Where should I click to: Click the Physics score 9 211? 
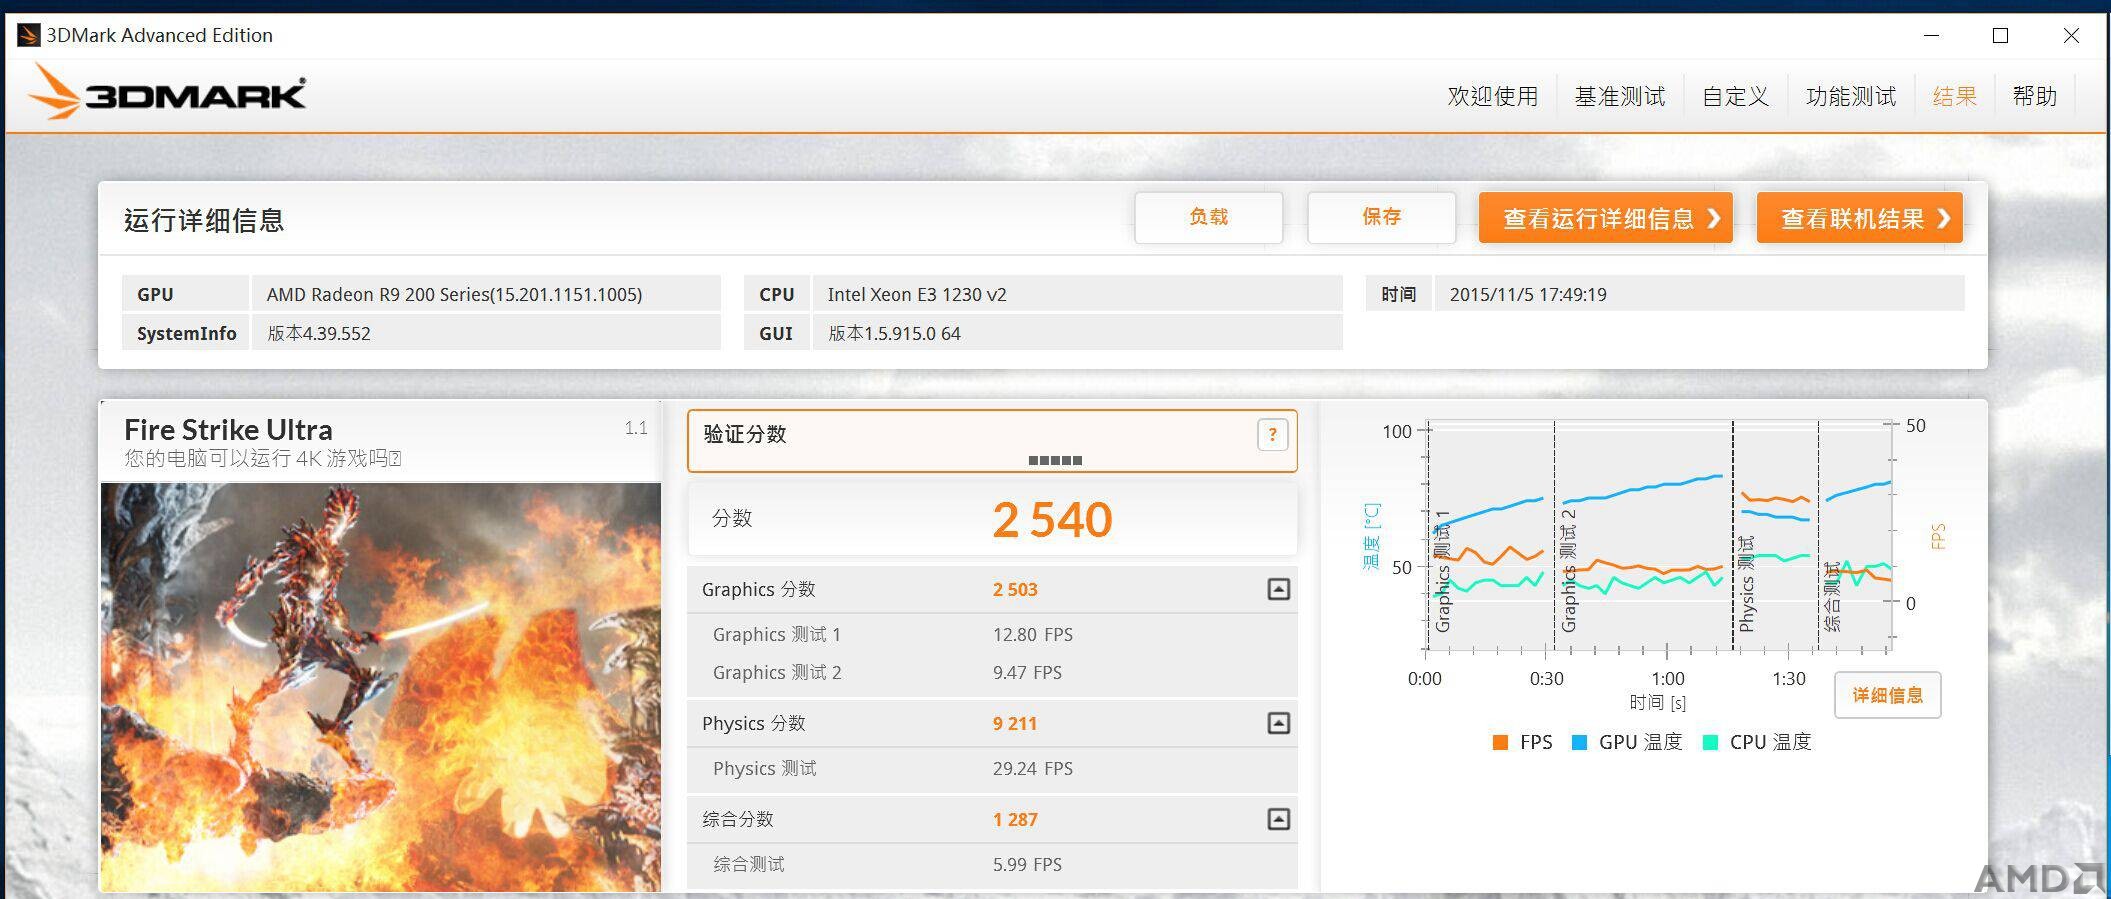tap(1015, 723)
